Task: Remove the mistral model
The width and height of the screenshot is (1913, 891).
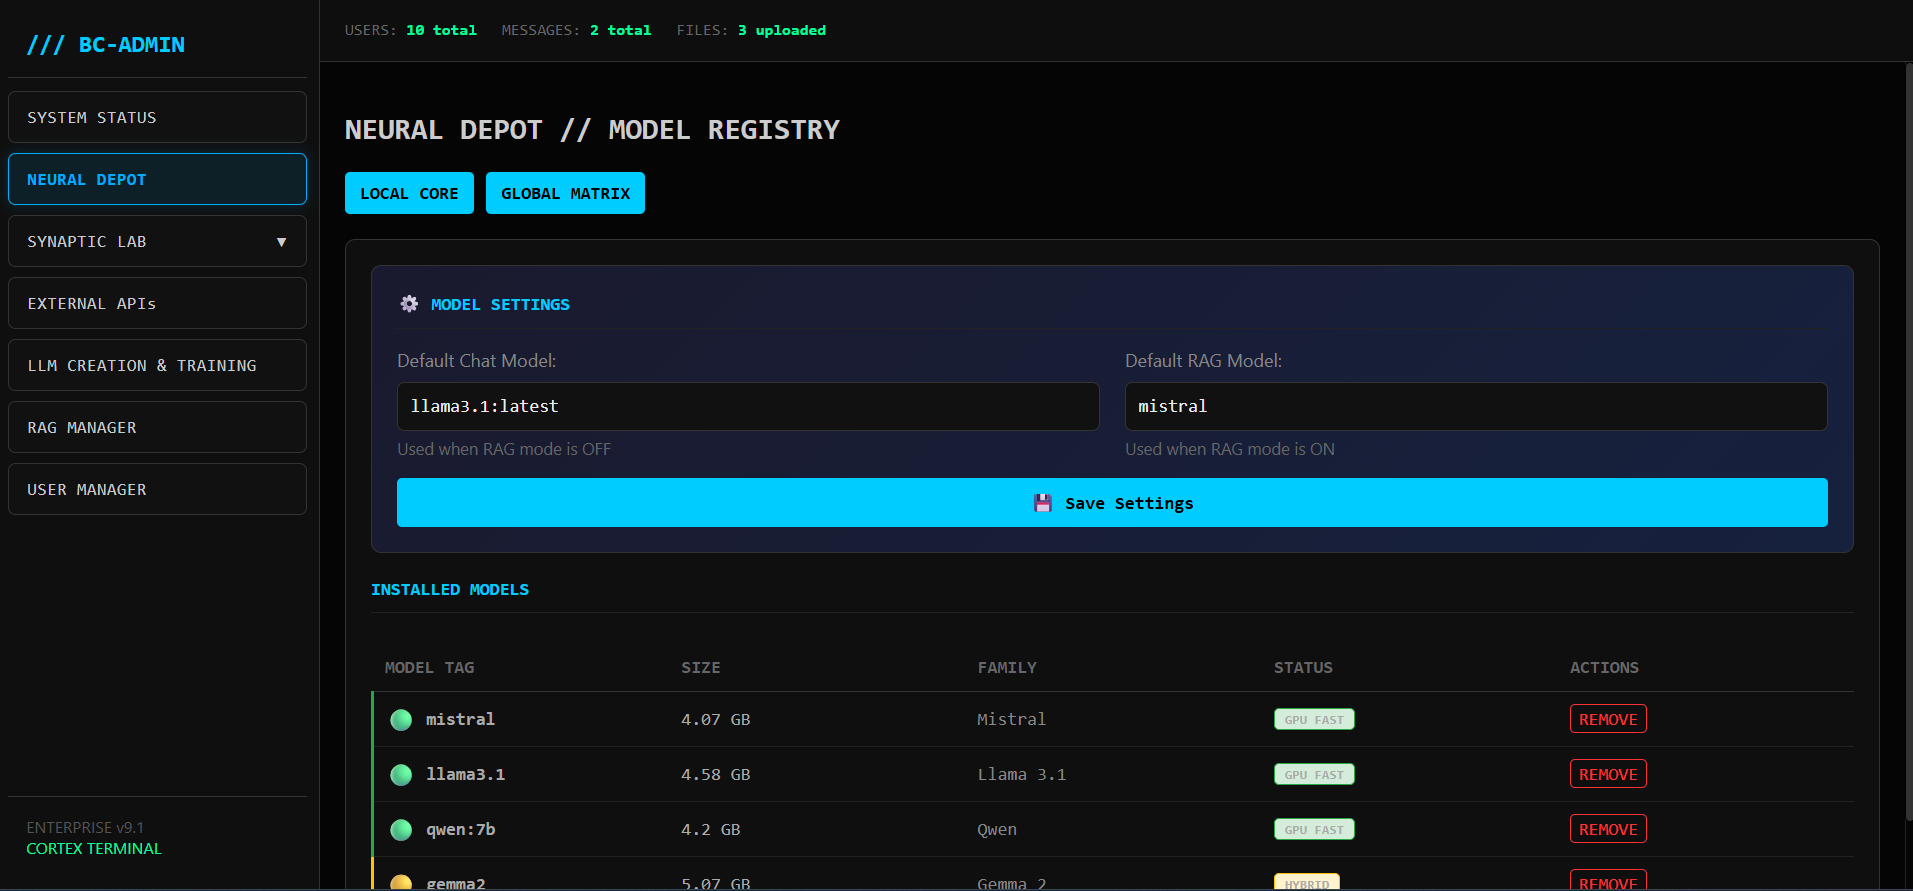Action: pos(1607,720)
